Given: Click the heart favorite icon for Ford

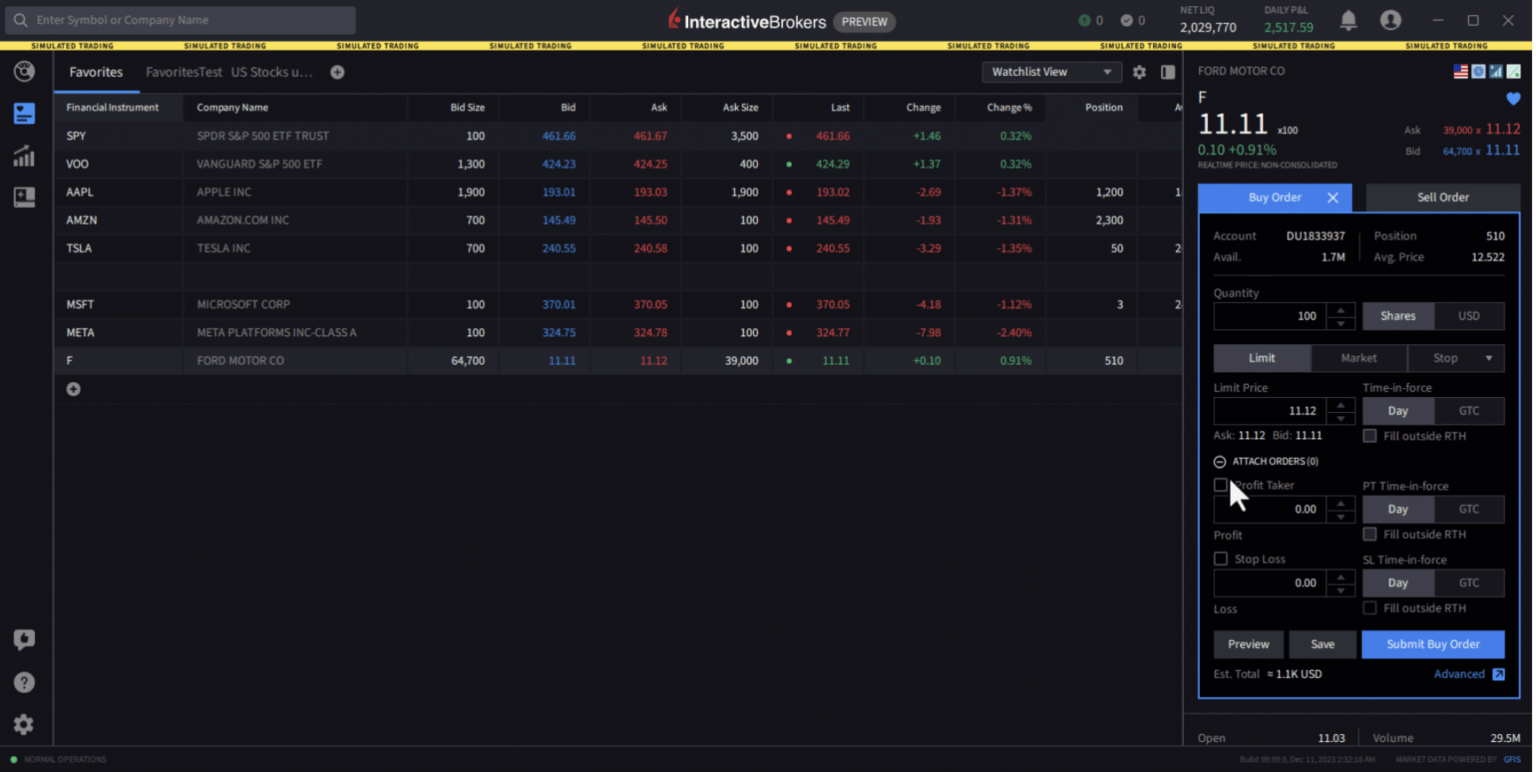Looking at the screenshot, I should (x=1513, y=99).
